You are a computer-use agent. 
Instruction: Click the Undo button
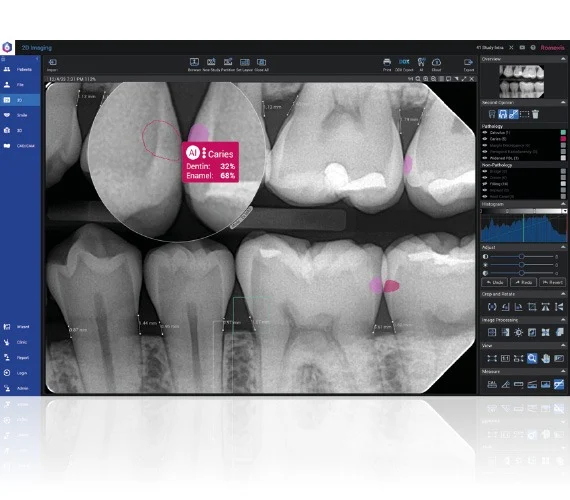pos(494,282)
